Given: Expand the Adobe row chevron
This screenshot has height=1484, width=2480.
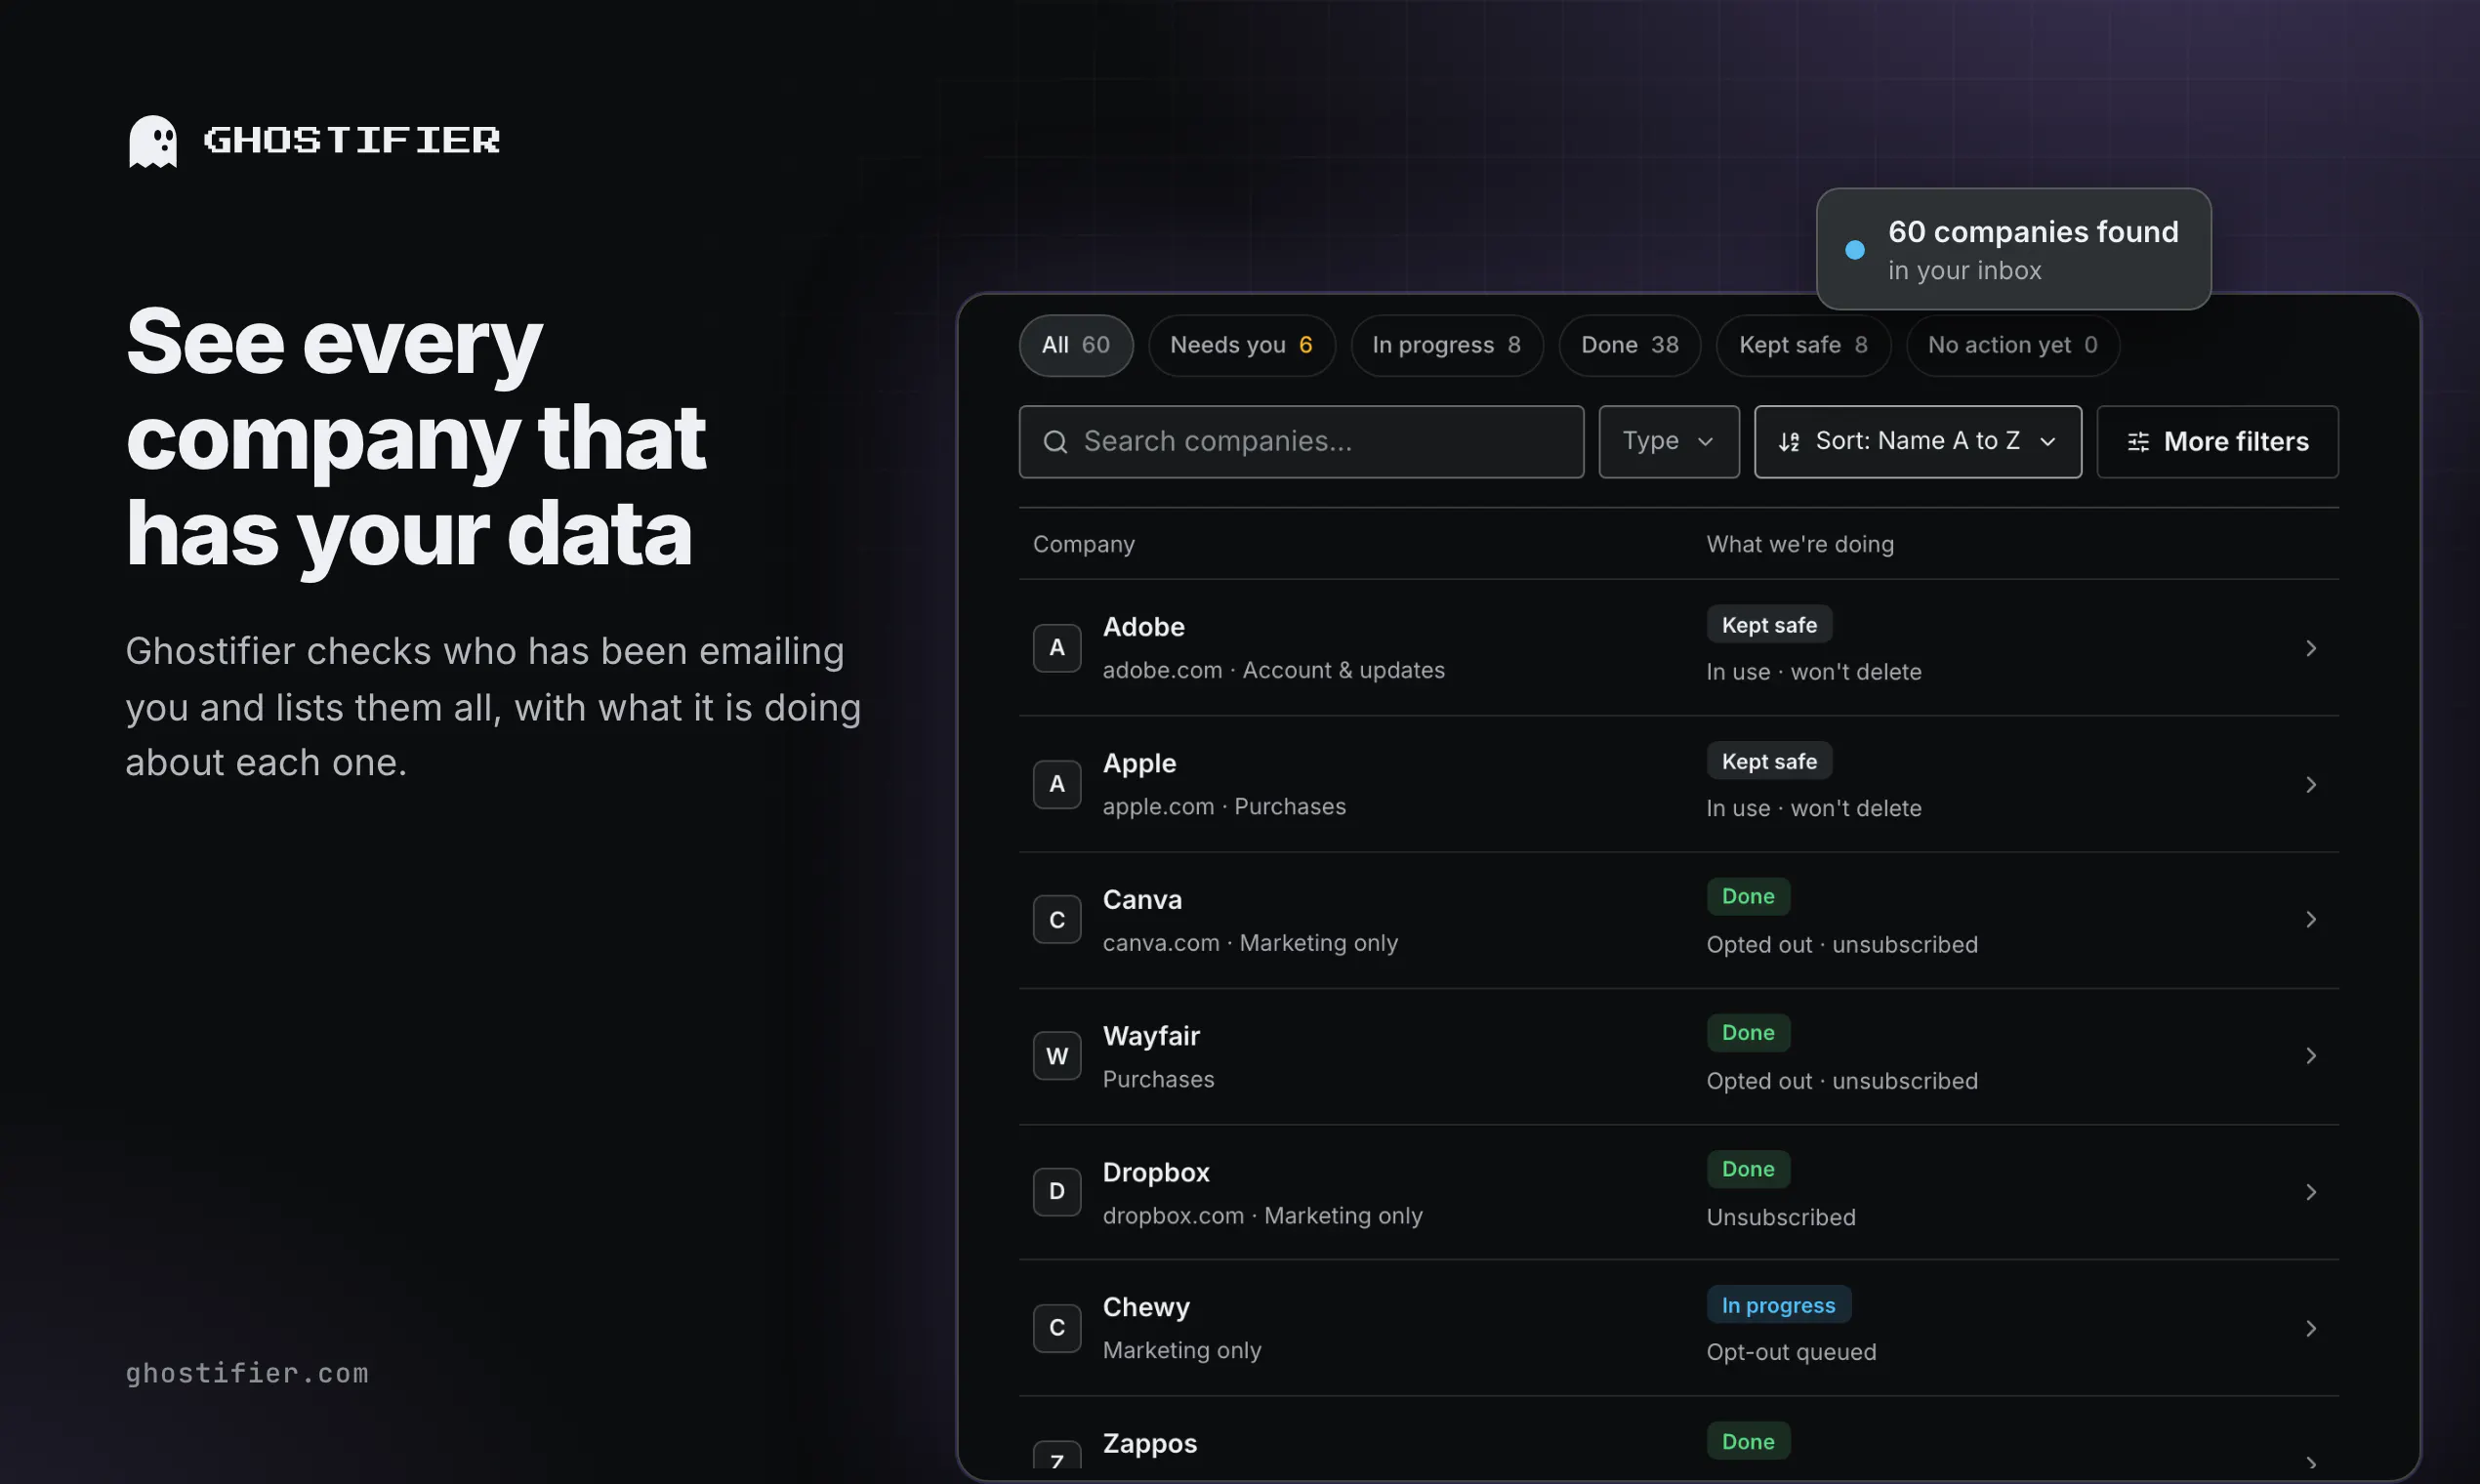Looking at the screenshot, I should pos(2311,648).
